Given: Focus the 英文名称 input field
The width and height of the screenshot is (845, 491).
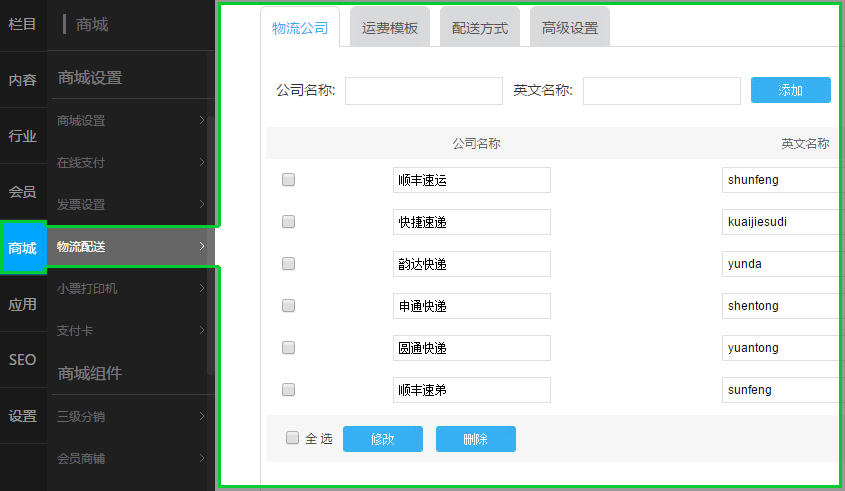Looking at the screenshot, I should [661, 91].
